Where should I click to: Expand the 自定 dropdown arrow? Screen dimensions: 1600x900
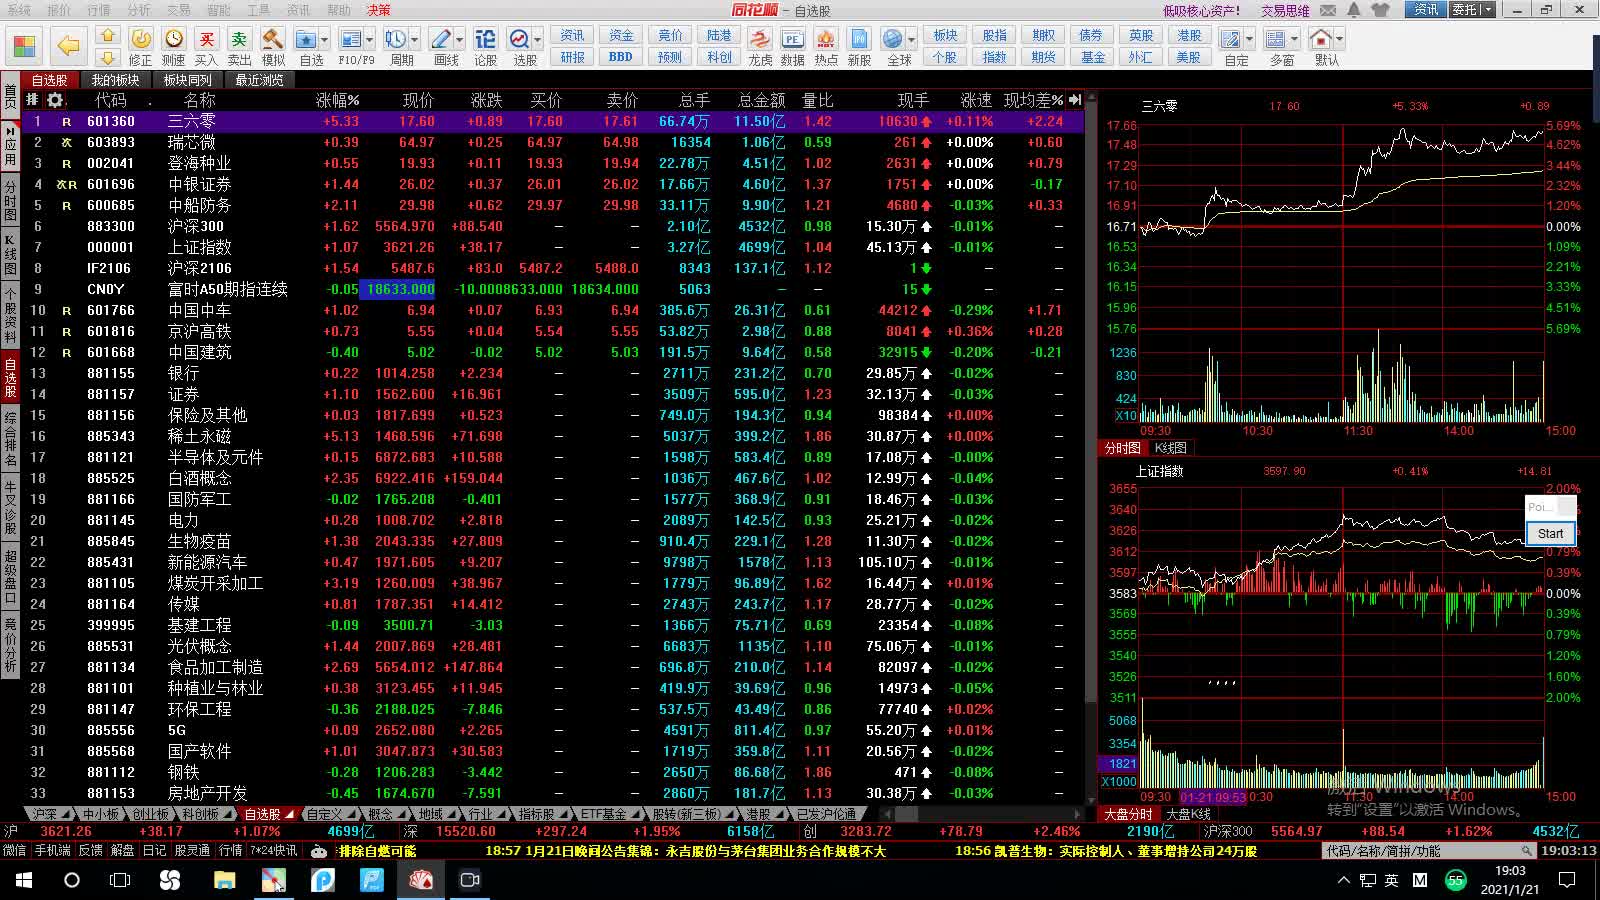point(1249,40)
